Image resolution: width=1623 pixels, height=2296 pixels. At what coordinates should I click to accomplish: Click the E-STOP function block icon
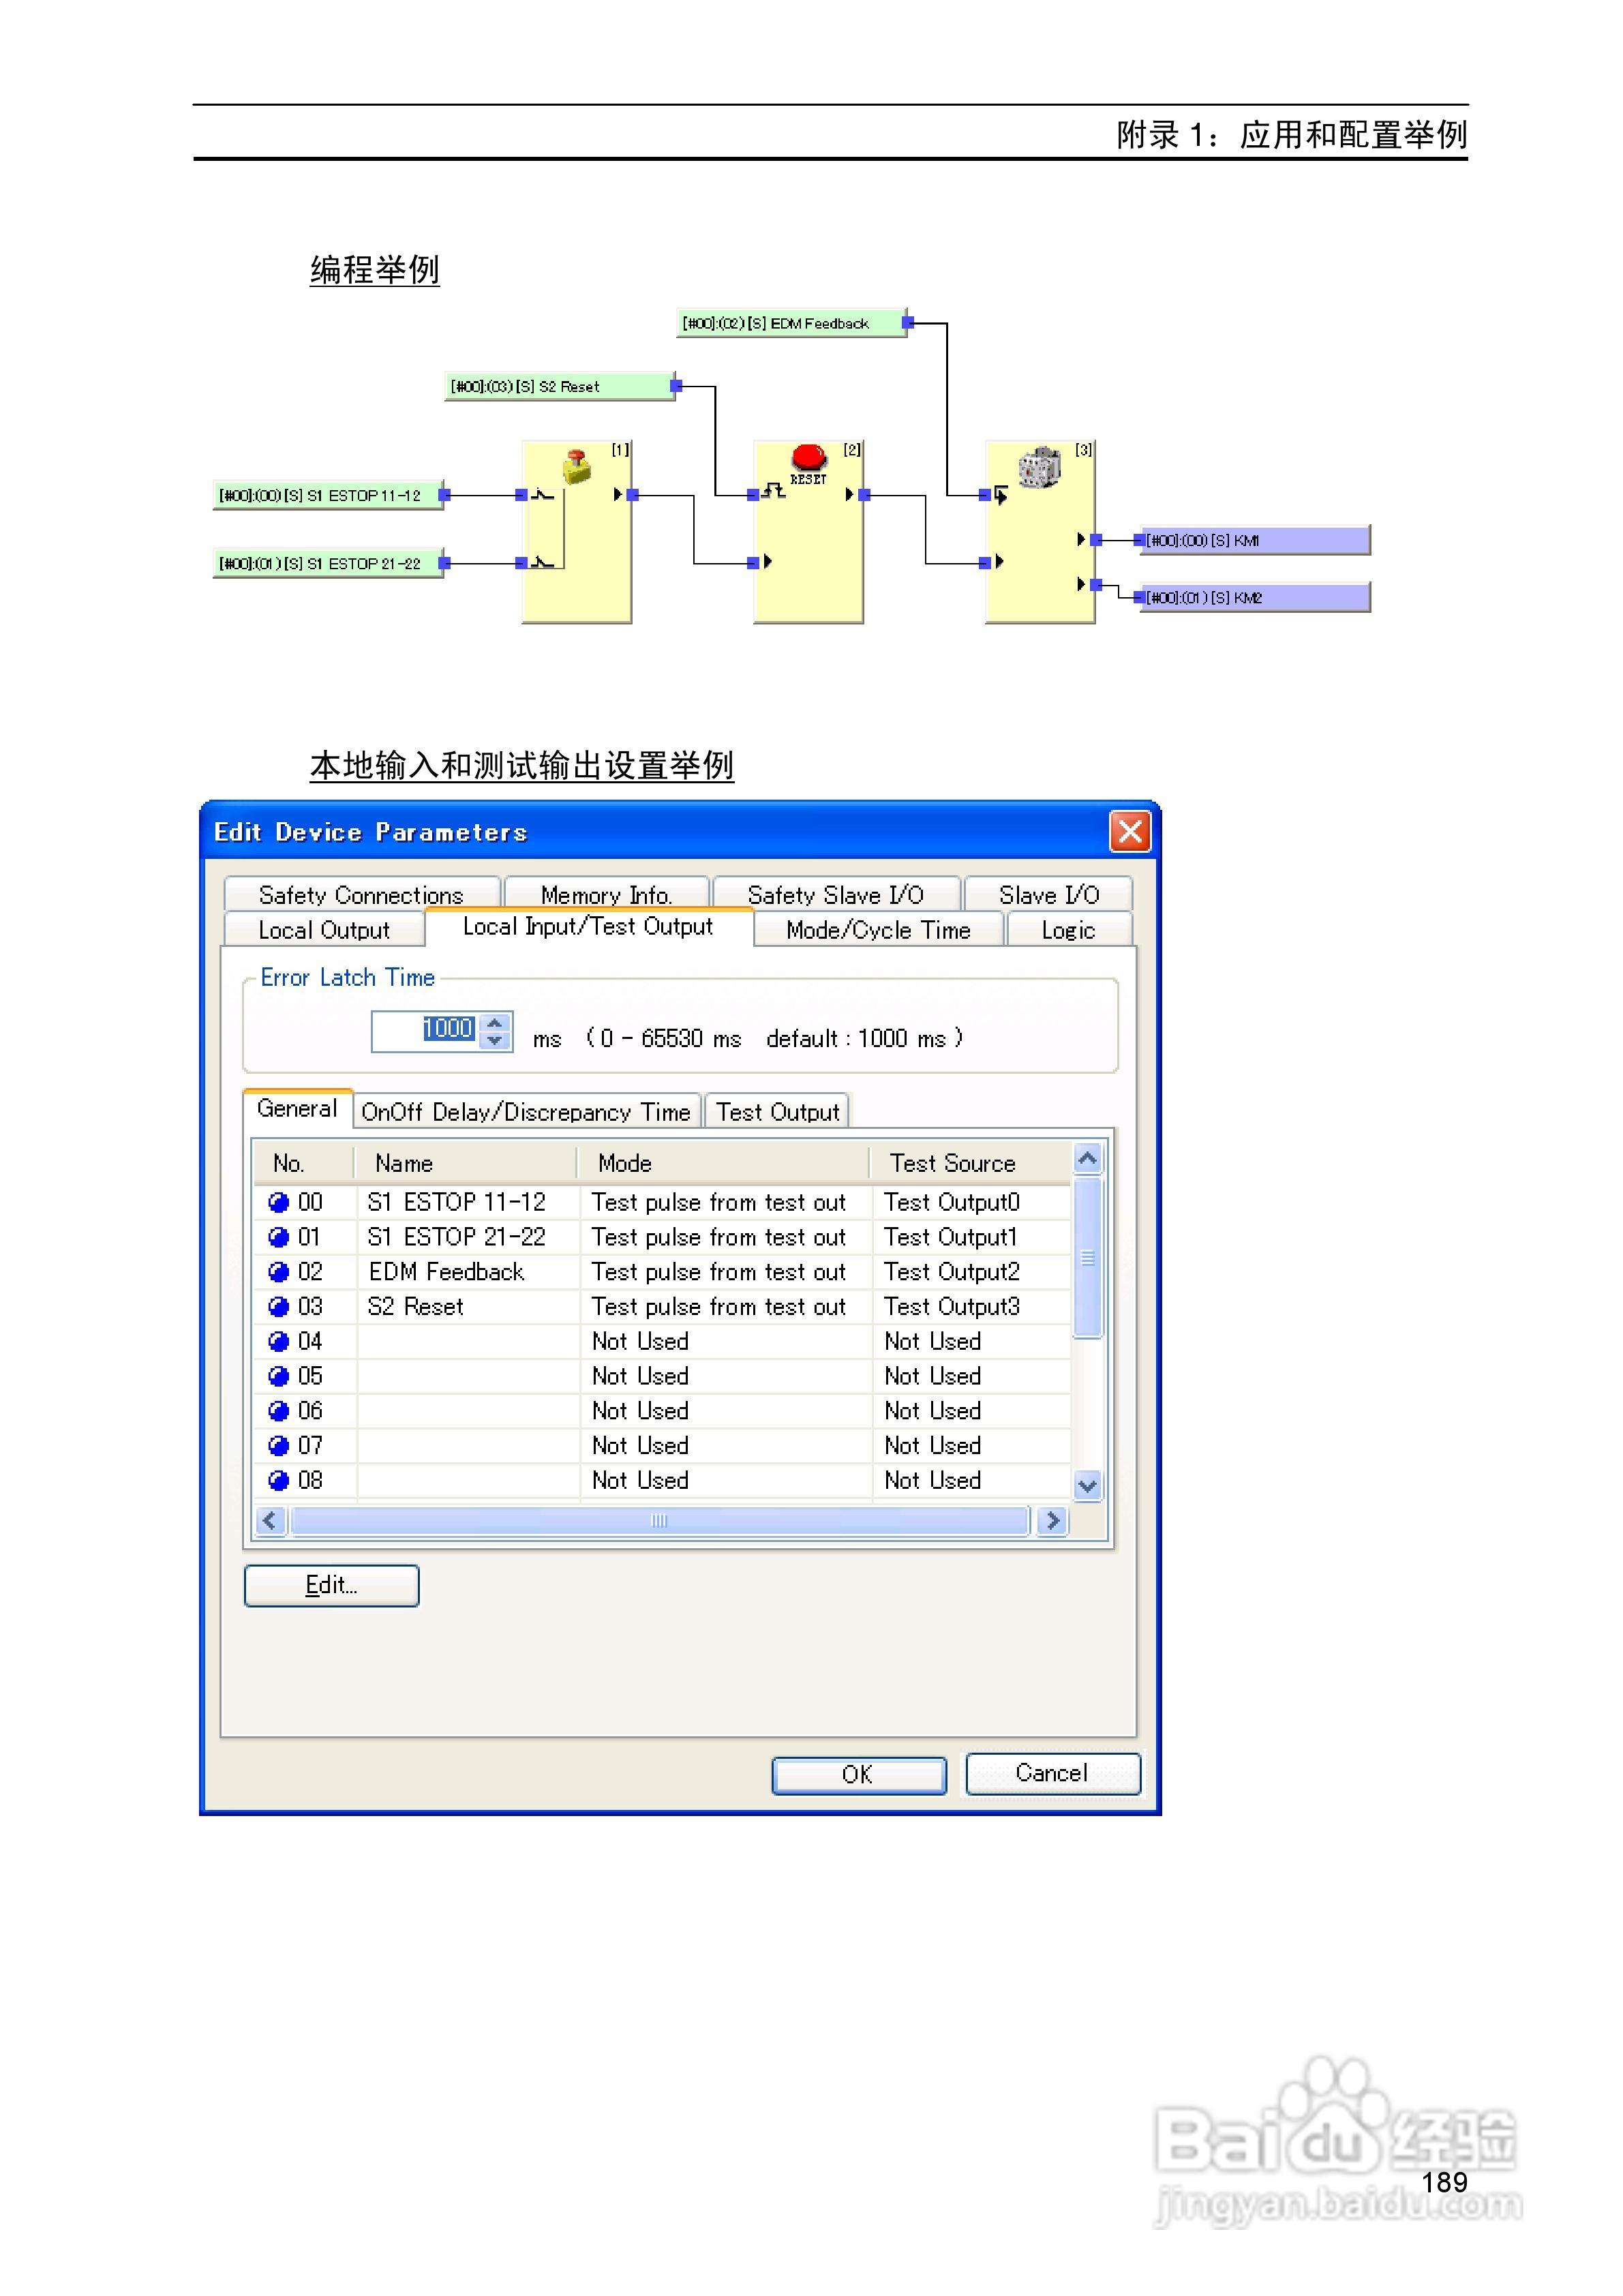point(576,467)
